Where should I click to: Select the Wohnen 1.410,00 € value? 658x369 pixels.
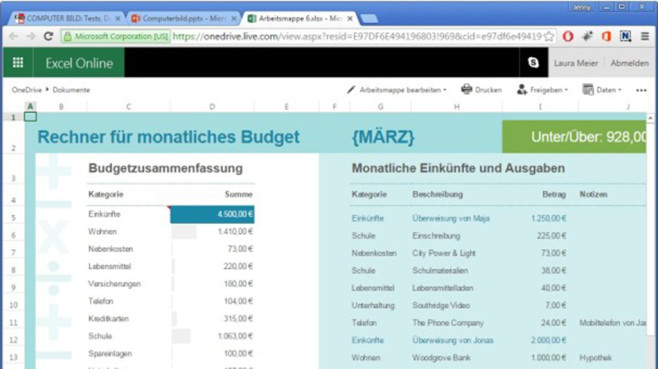point(235,231)
